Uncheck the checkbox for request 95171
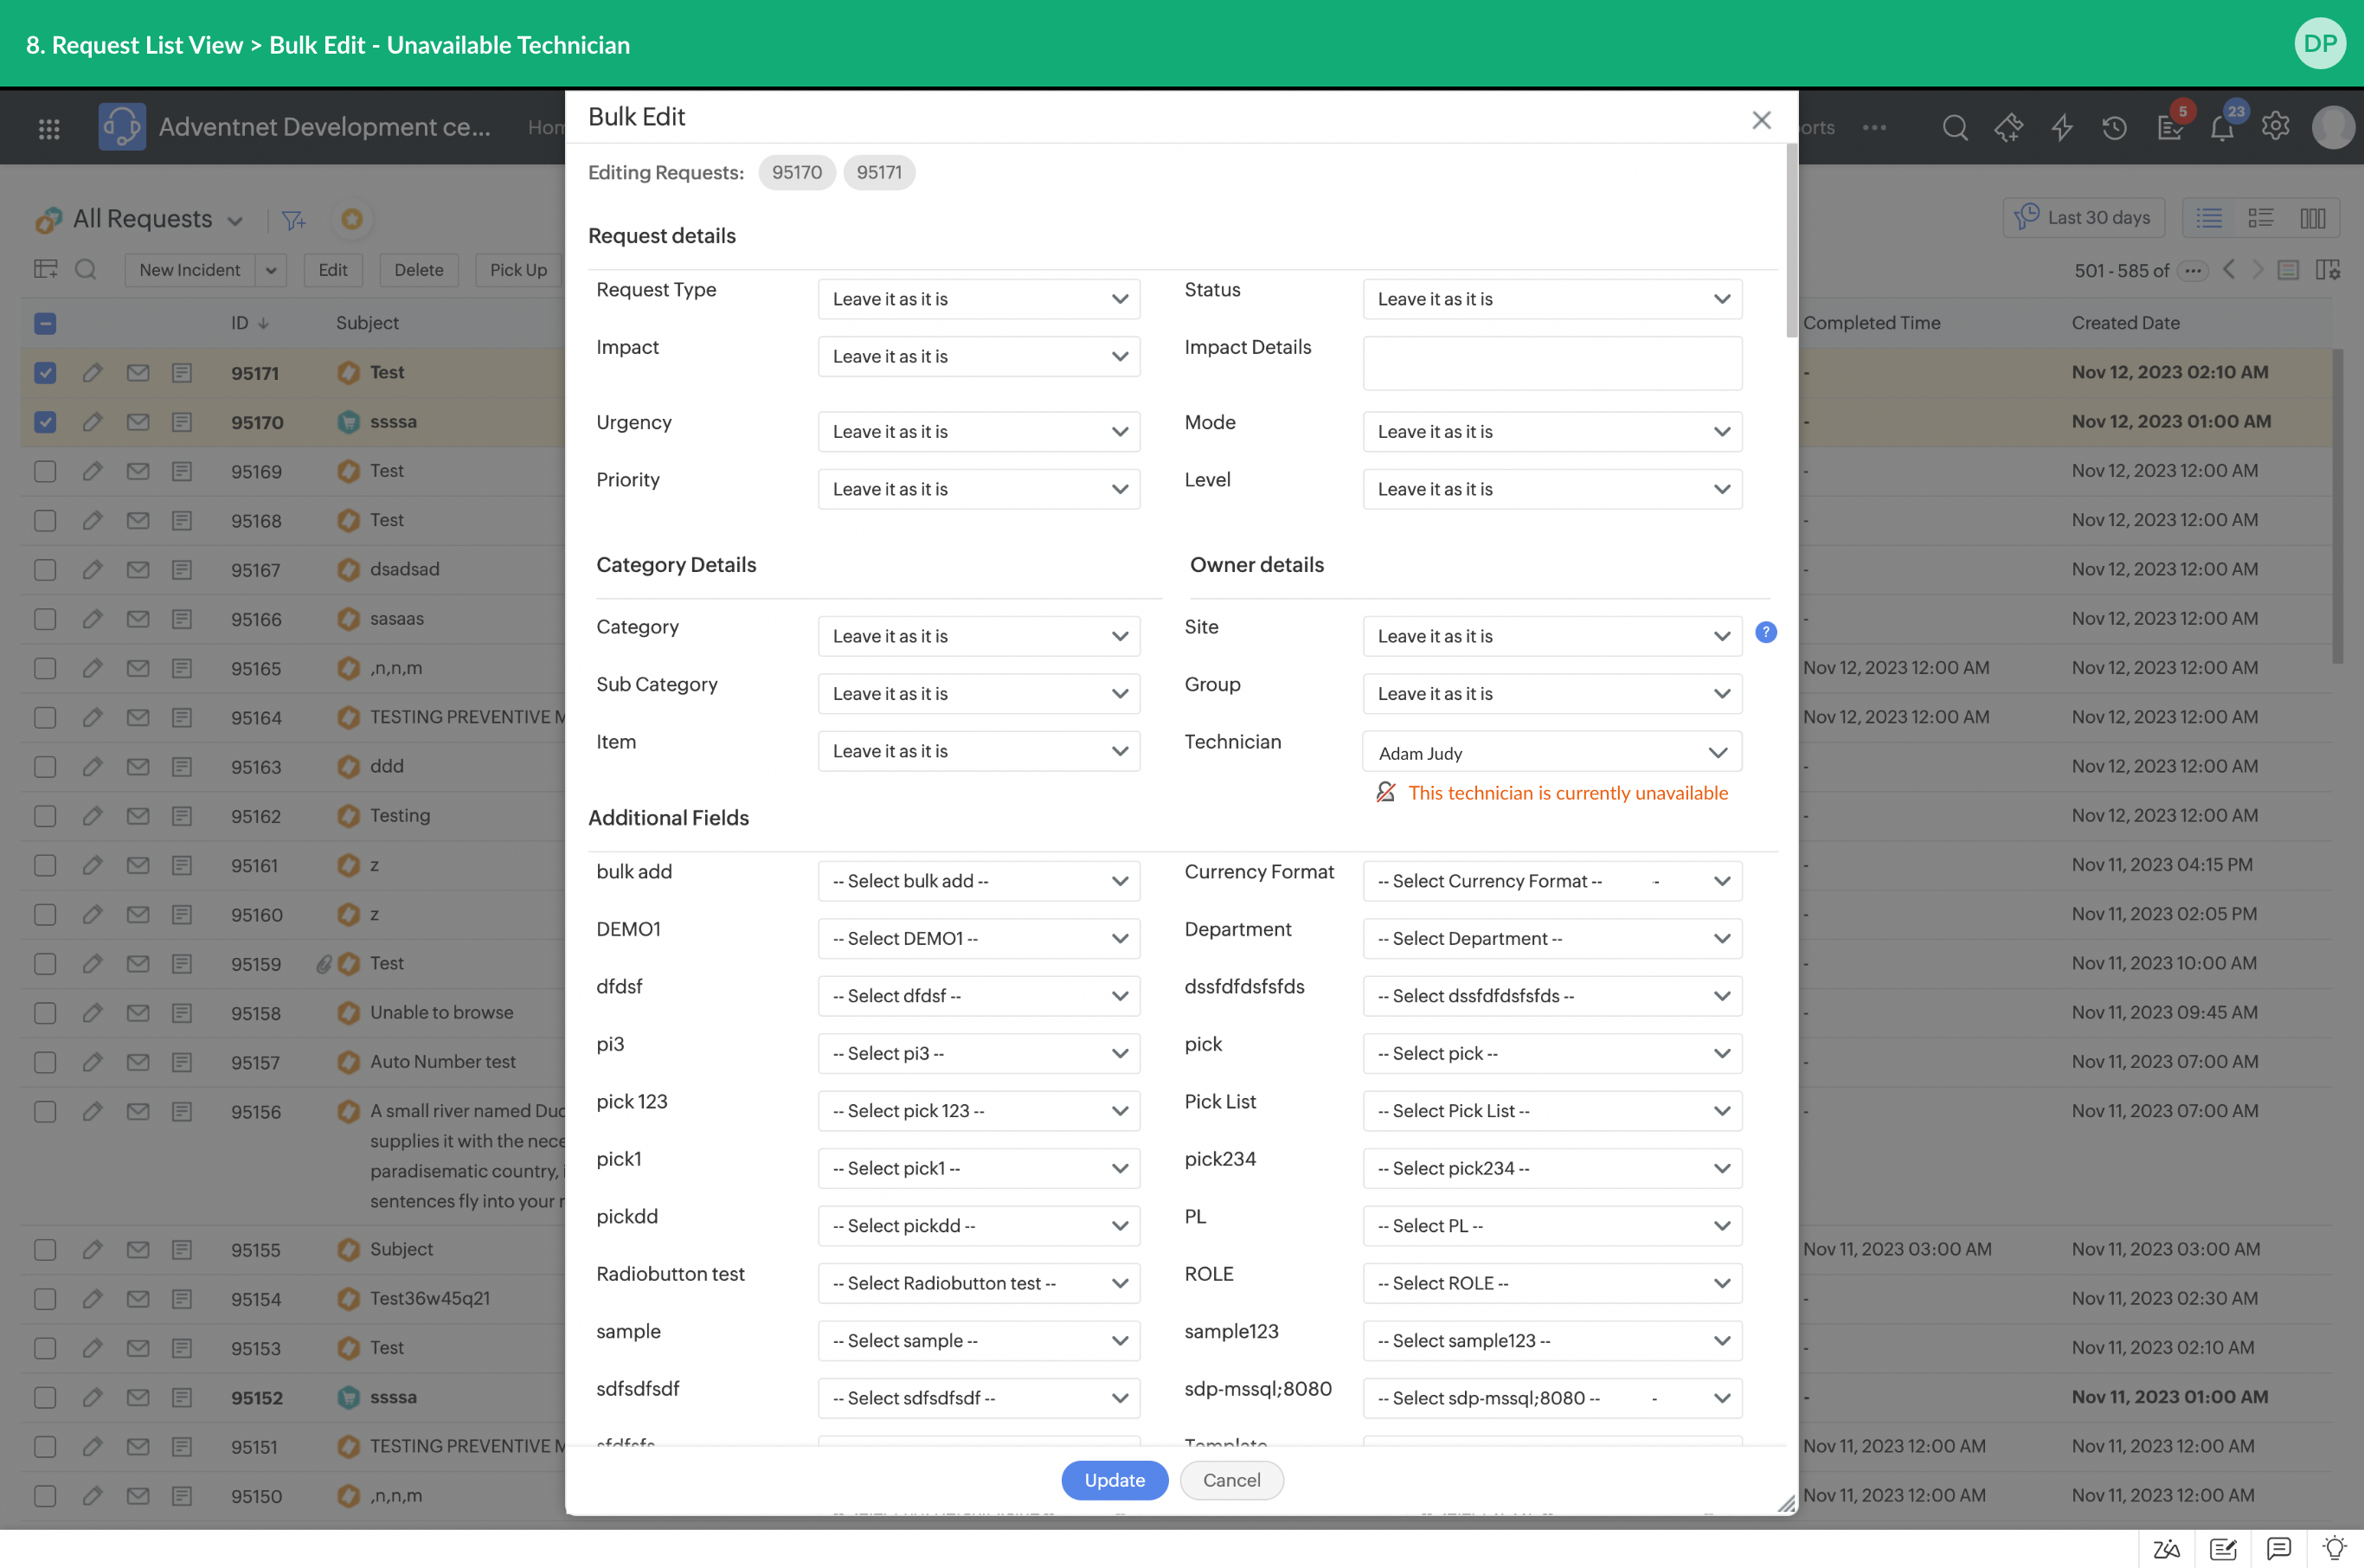 [x=45, y=373]
